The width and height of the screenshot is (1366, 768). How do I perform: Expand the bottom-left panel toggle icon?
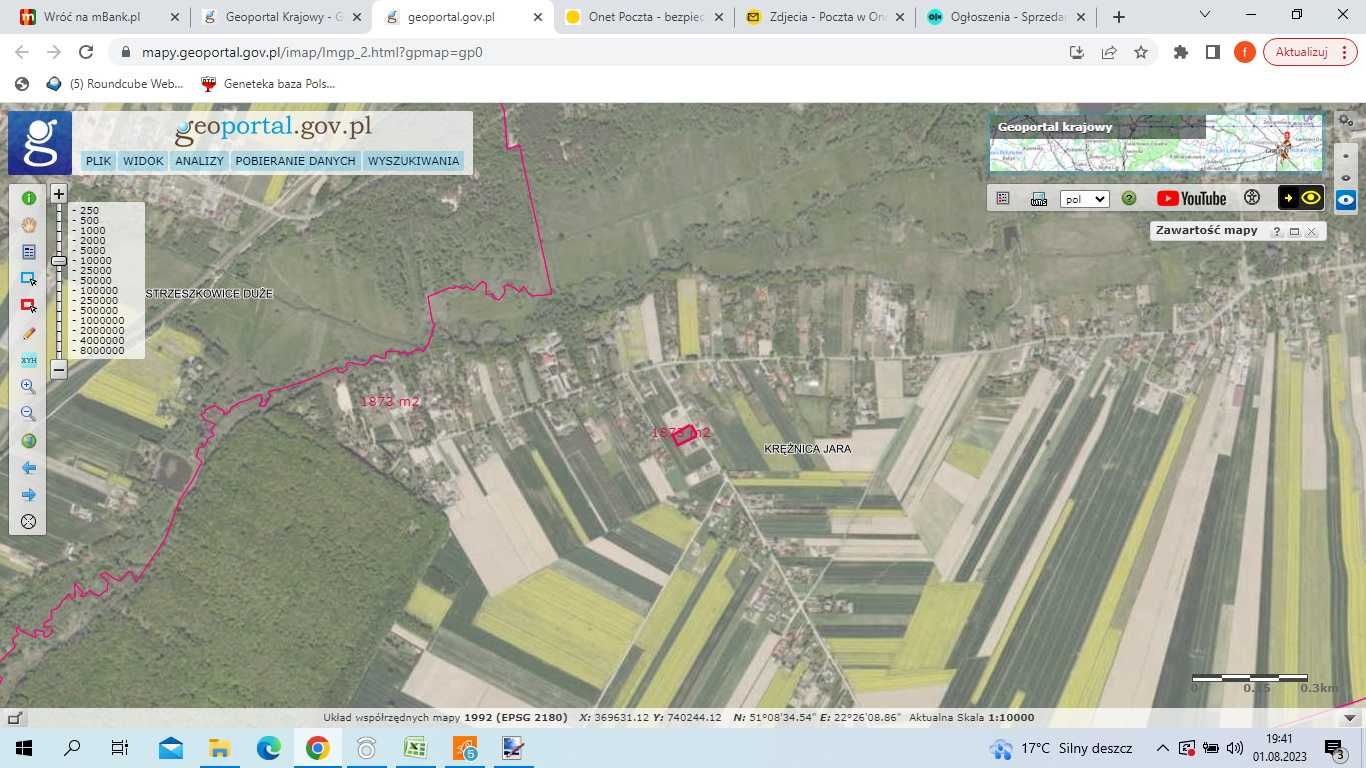[14, 717]
